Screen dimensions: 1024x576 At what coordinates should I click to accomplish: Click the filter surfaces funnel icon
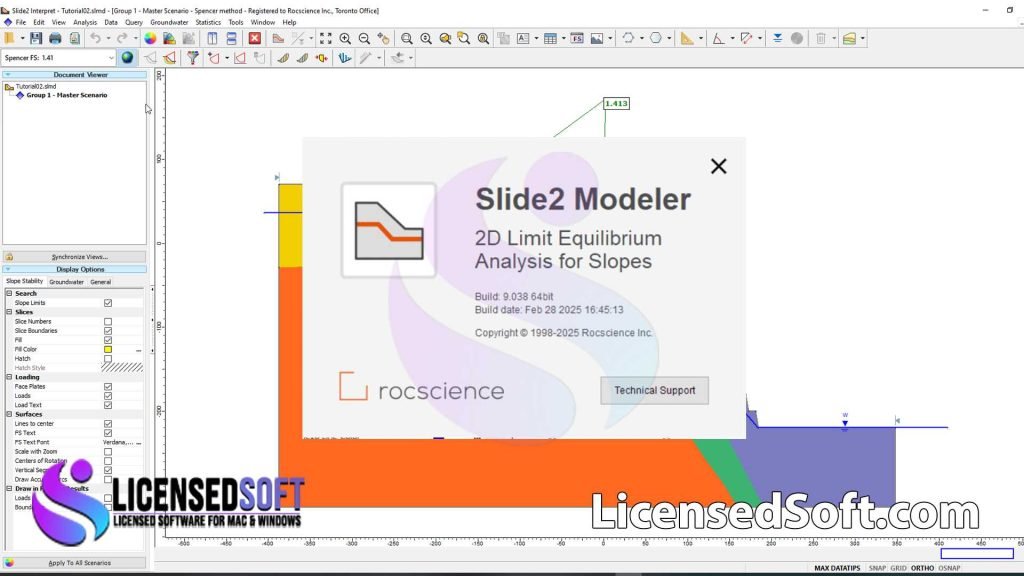[193, 58]
